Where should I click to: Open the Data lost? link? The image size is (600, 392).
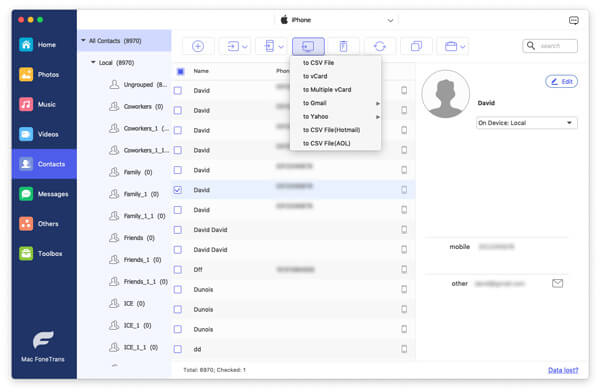point(563,370)
